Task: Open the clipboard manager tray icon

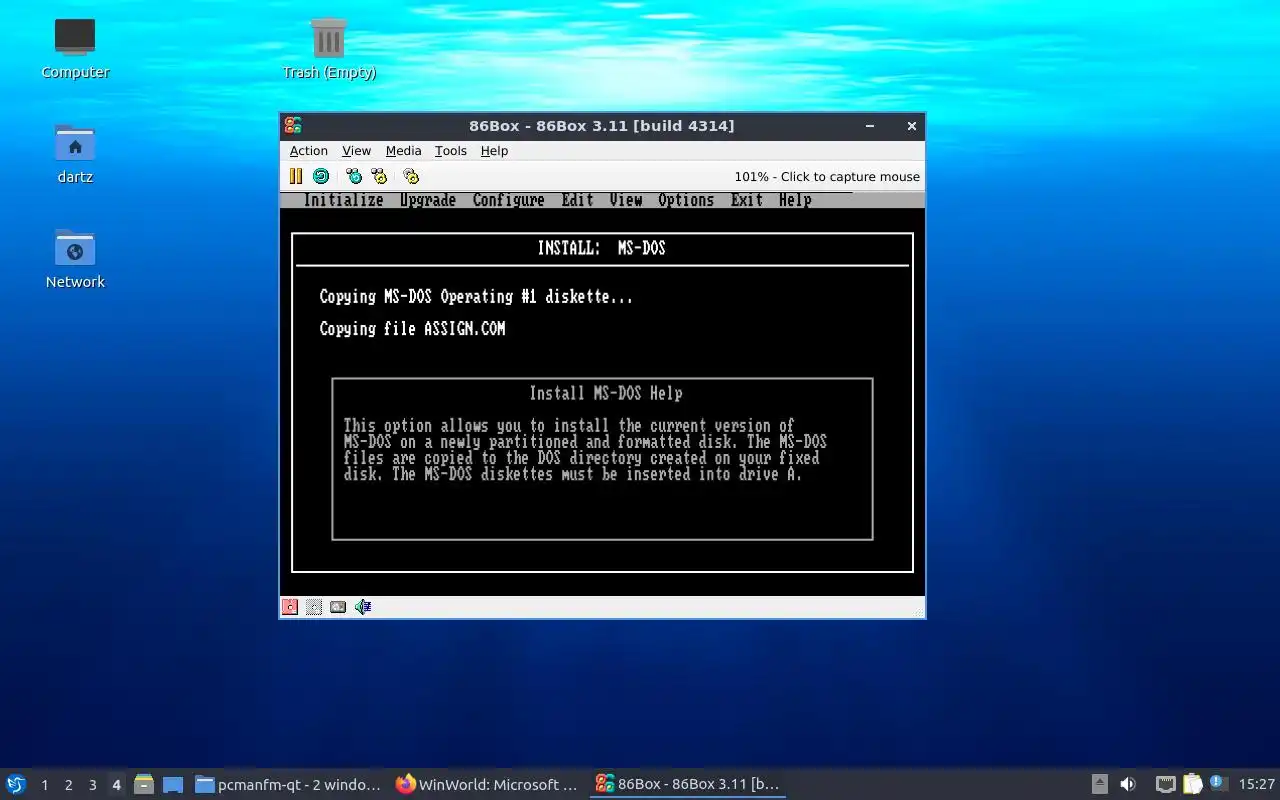Action: click(x=1192, y=784)
